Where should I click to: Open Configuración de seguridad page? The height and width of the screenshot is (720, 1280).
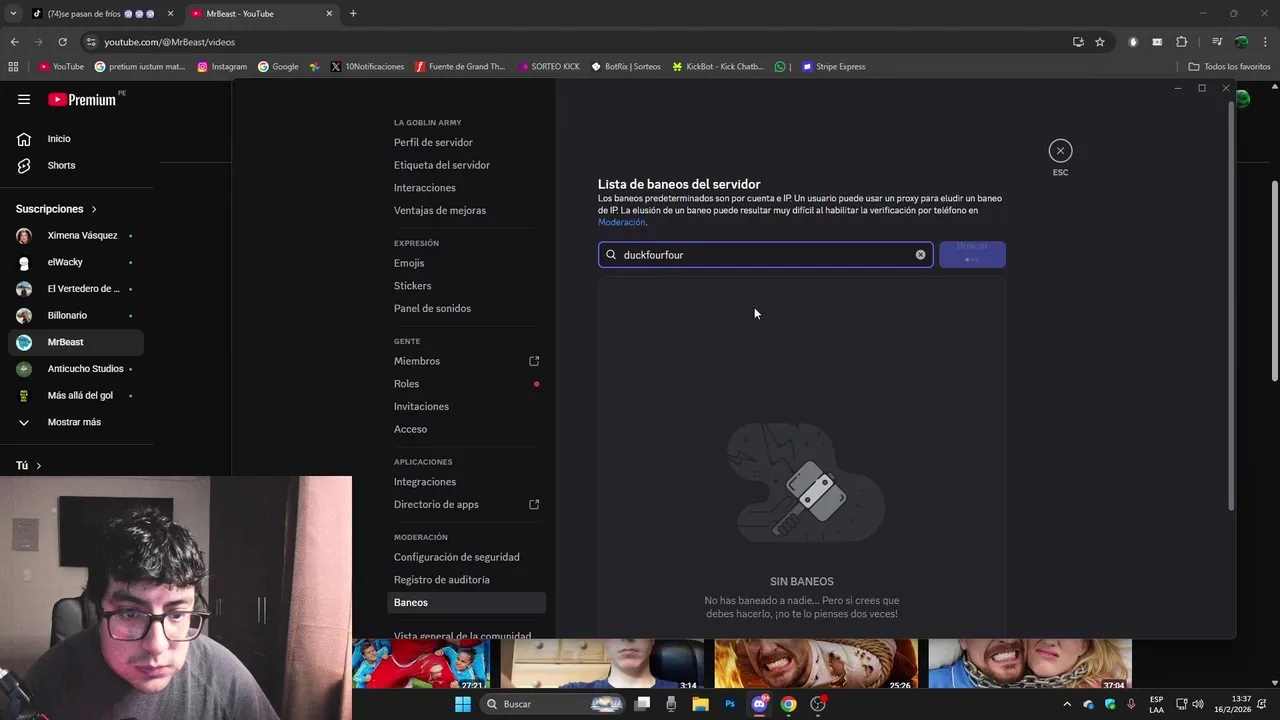[456, 557]
